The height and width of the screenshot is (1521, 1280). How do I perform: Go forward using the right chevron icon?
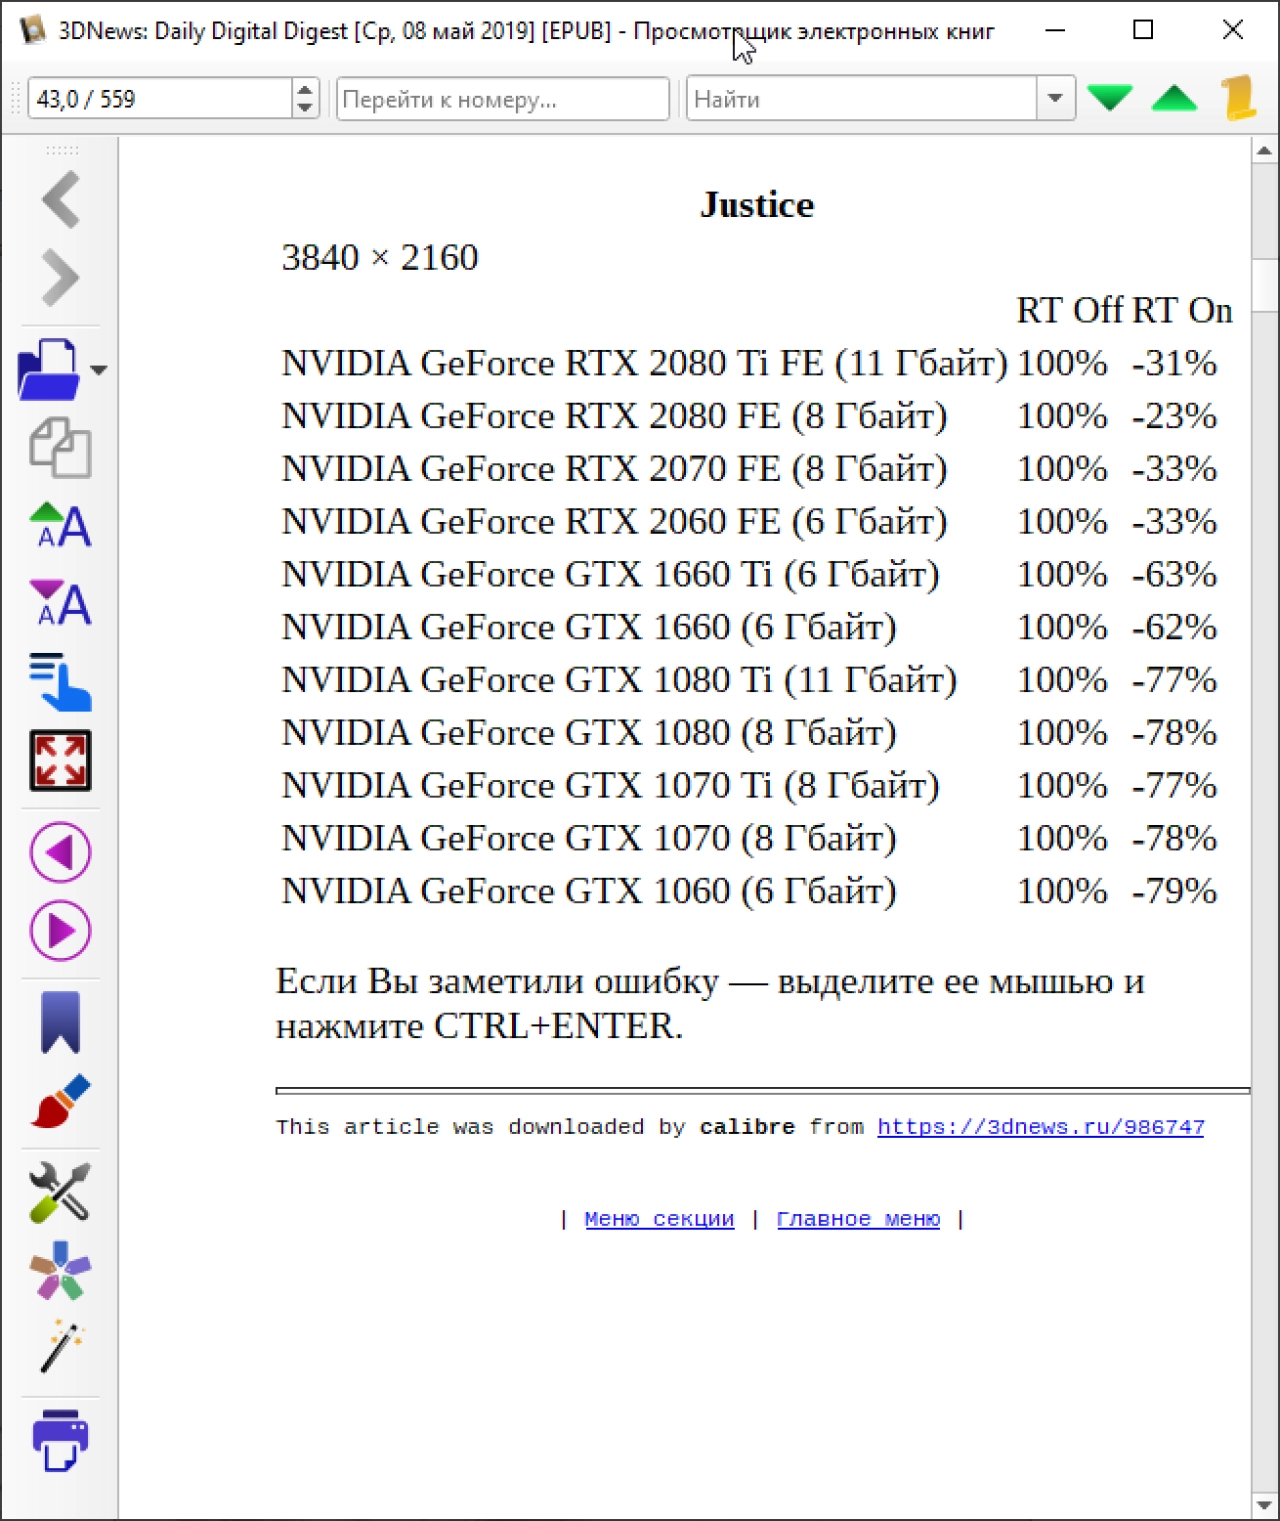click(x=61, y=277)
